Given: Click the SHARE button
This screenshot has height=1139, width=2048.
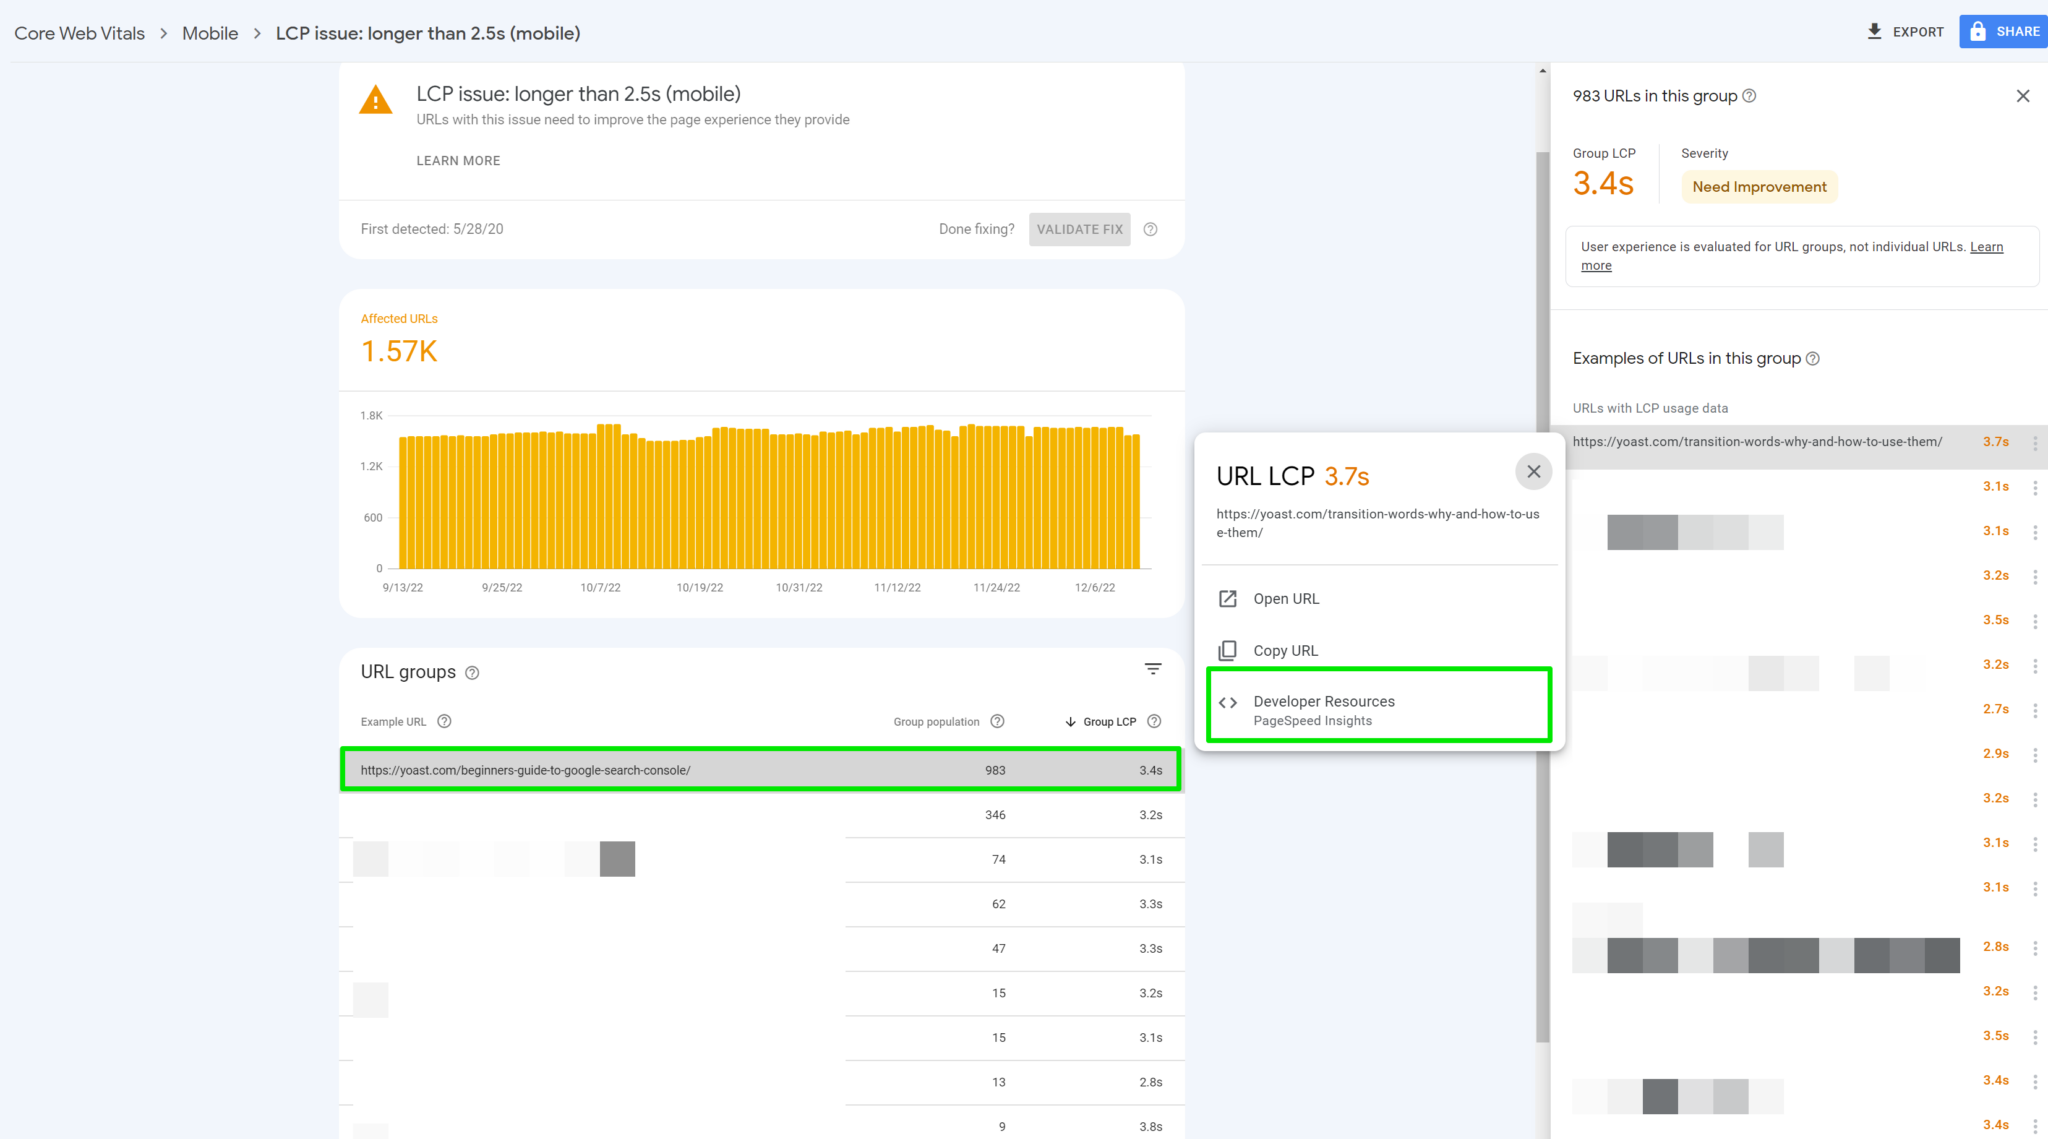Looking at the screenshot, I should coord(2003,31).
